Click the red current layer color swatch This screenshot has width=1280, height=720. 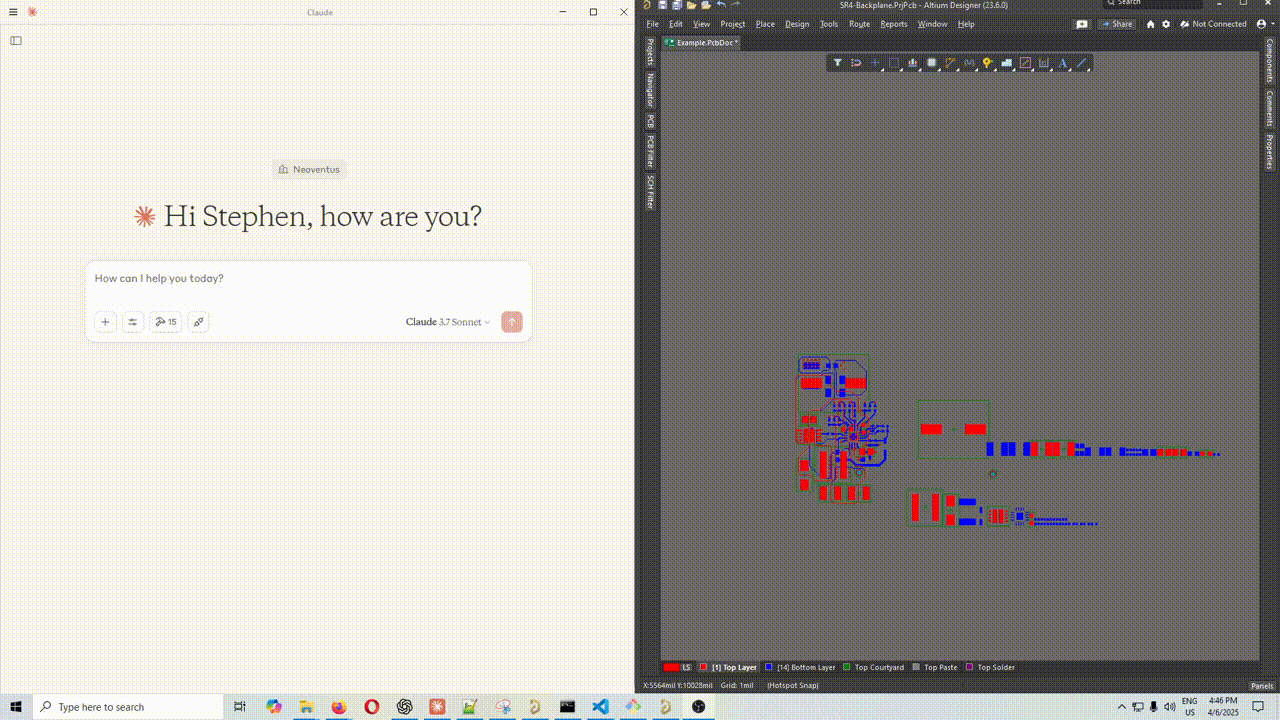pos(671,667)
